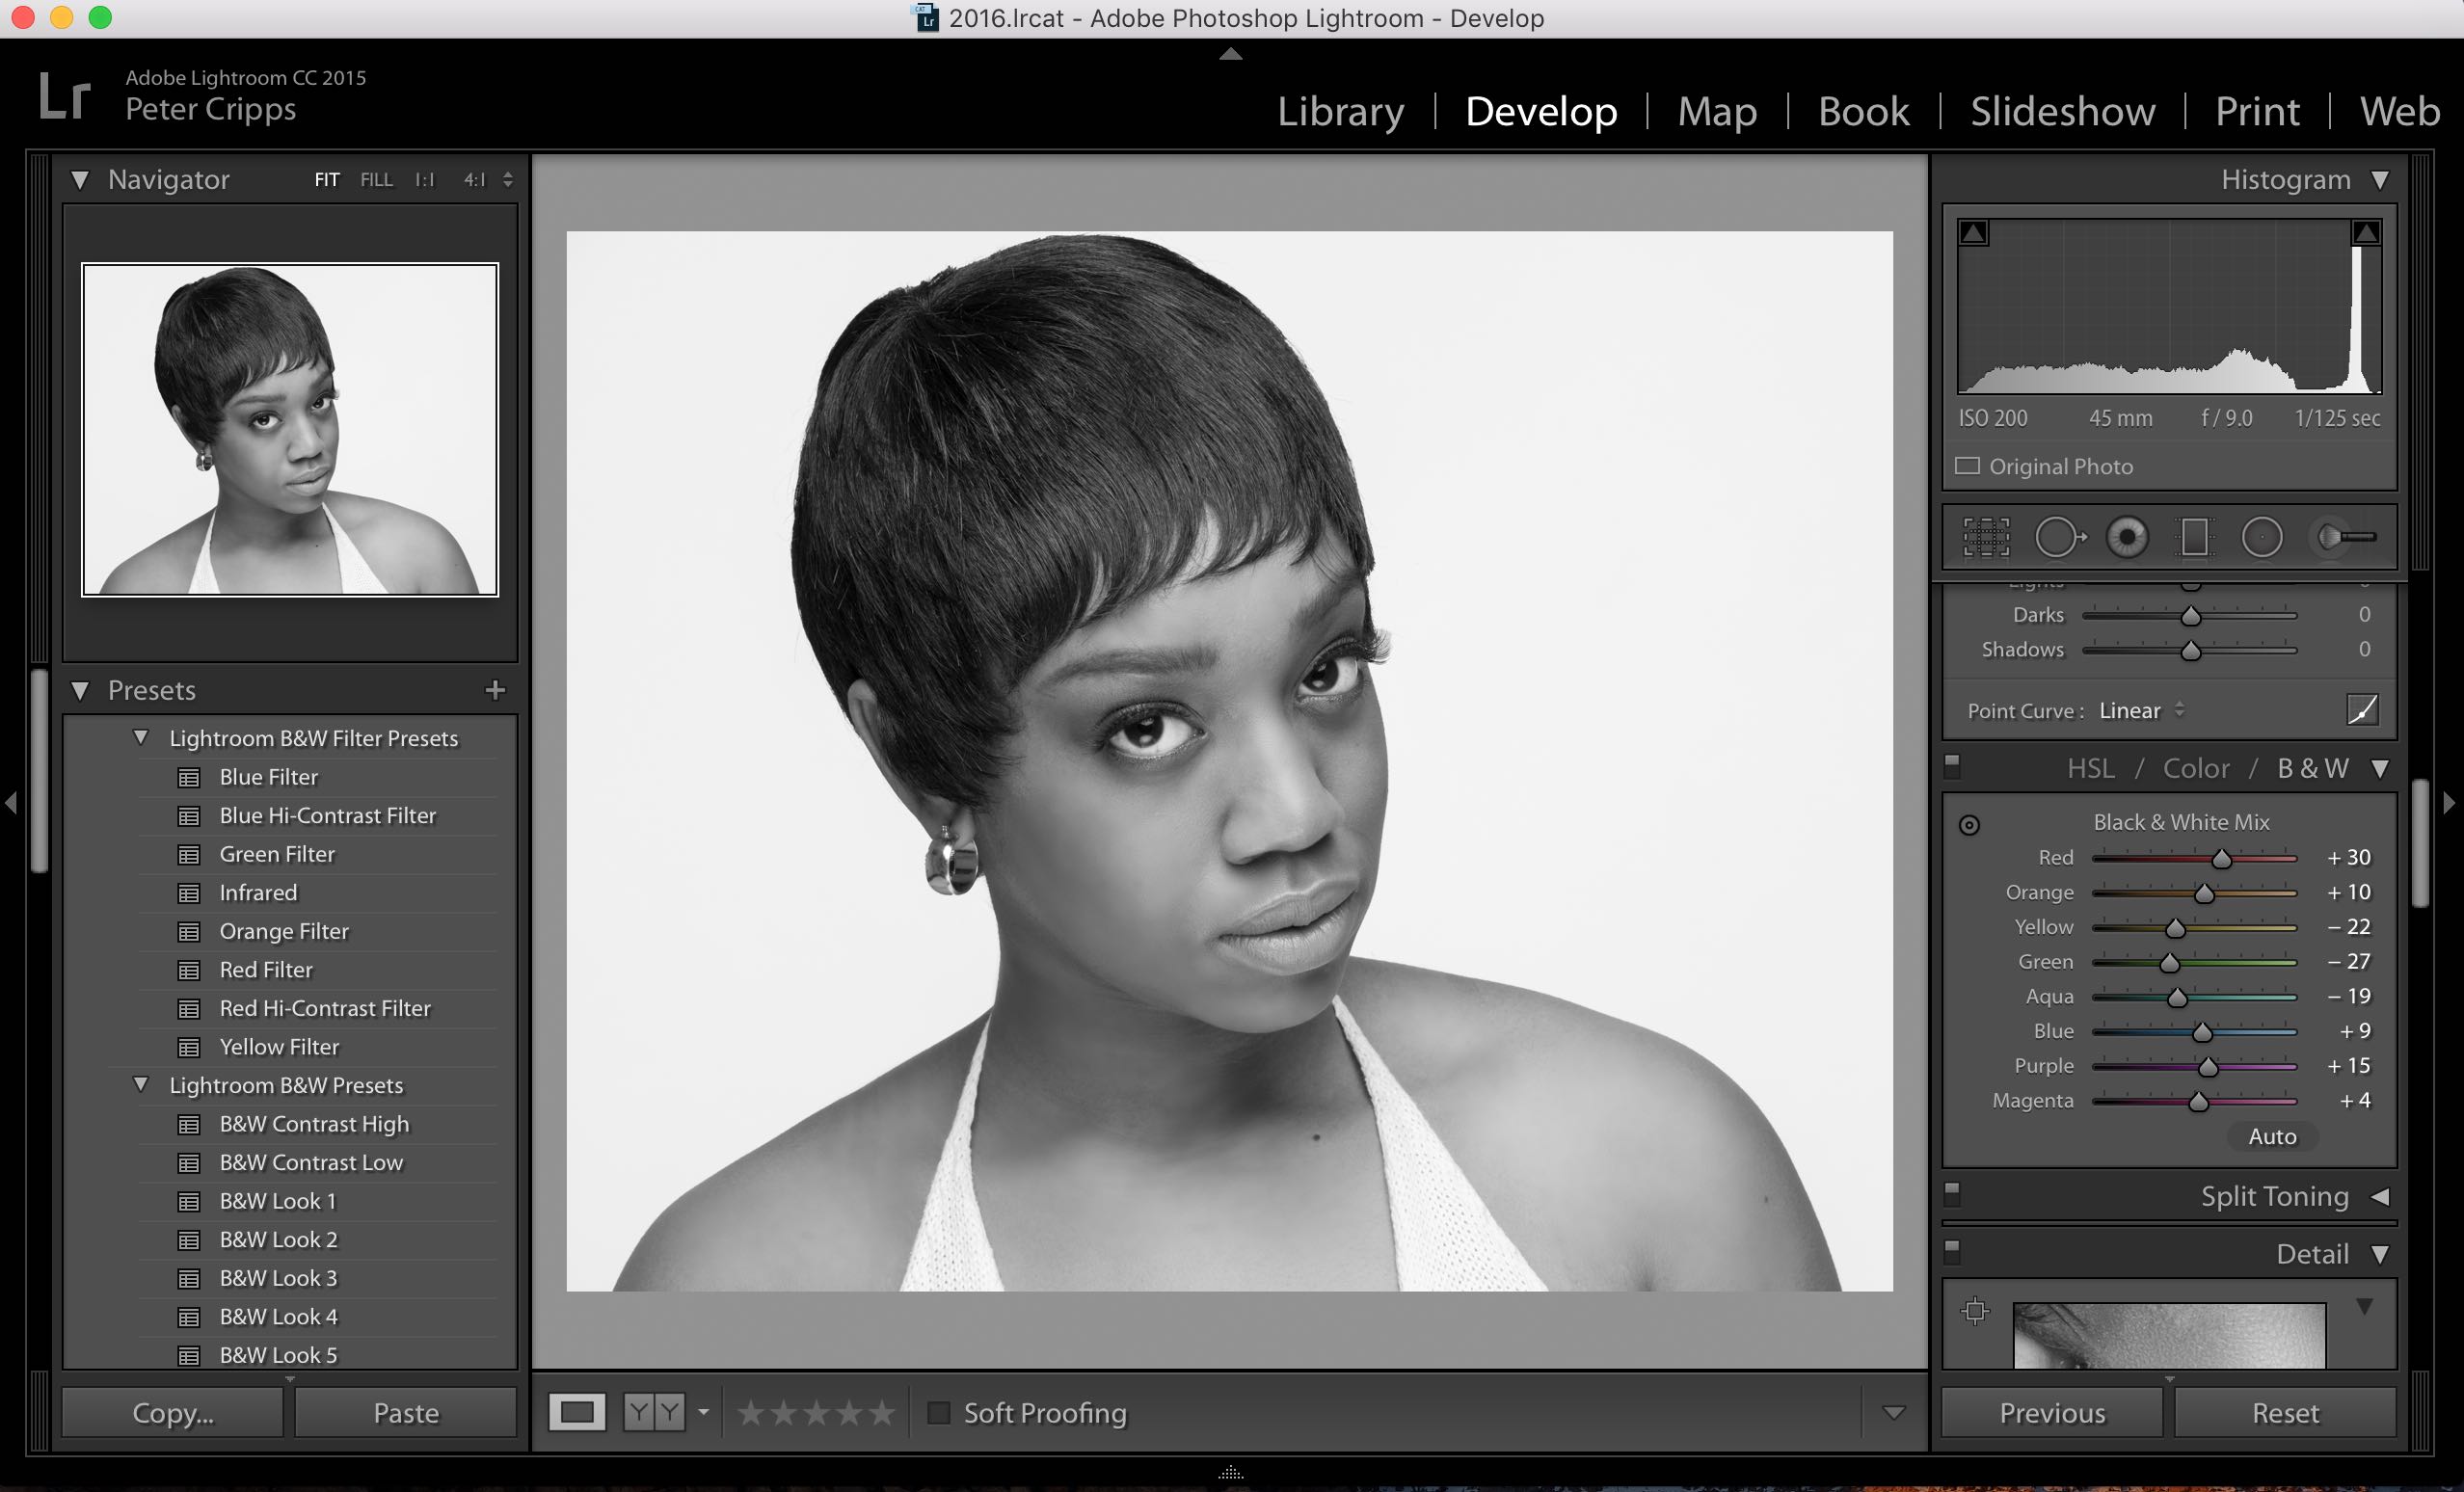2464x1492 pixels.
Task: Select the Graduated Filter tool
Action: coord(2196,537)
